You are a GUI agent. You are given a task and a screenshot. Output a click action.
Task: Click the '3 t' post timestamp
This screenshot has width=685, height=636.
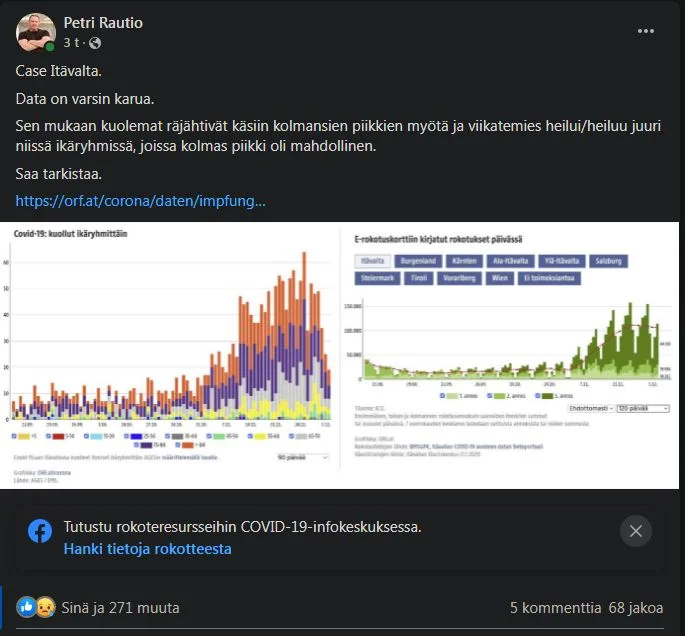click(71, 43)
